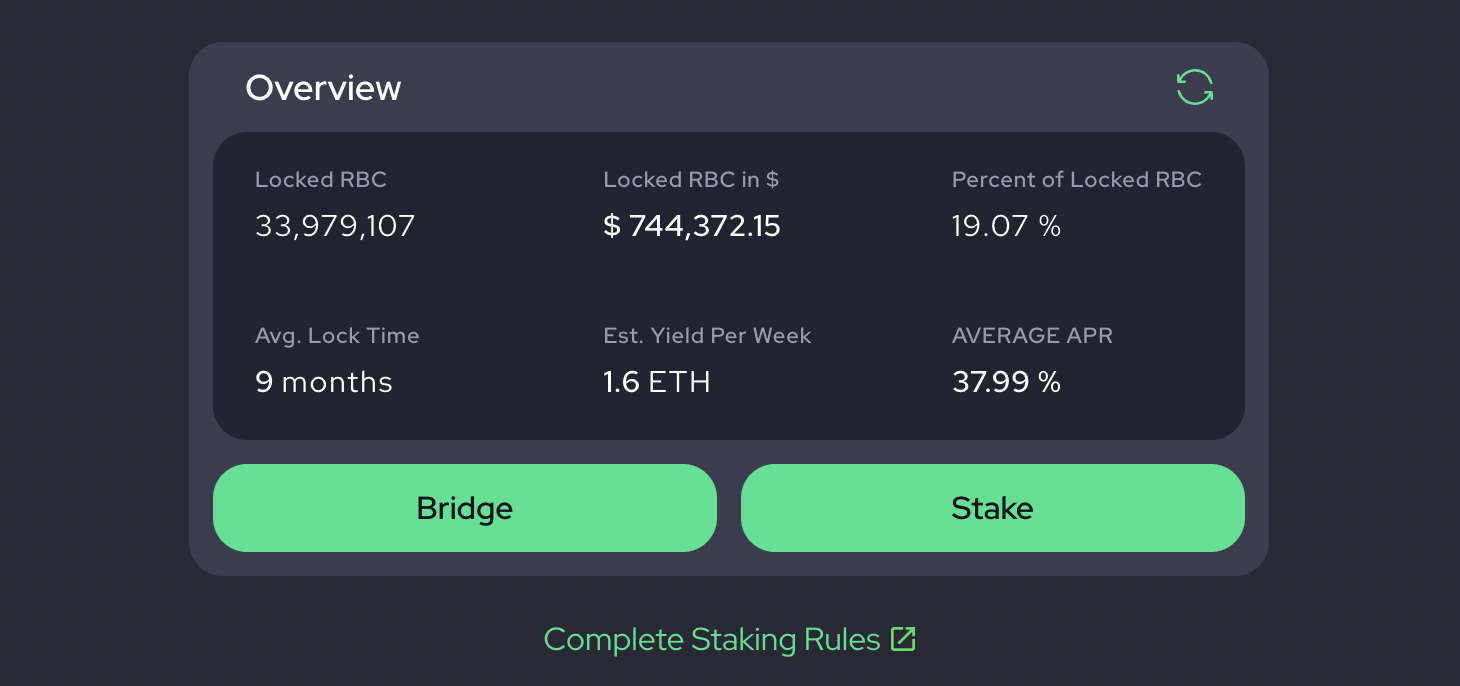Click the $ 744,372.15 locked value
1460x686 pixels.
tap(692, 226)
